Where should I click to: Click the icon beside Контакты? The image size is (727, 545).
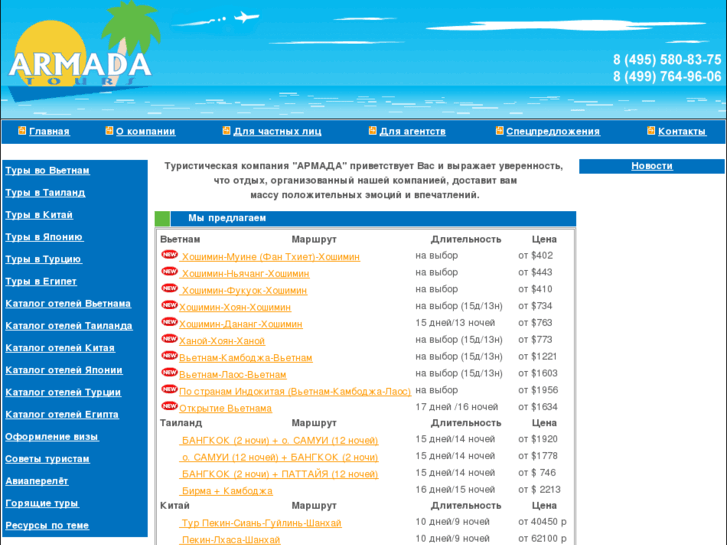(x=651, y=131)
